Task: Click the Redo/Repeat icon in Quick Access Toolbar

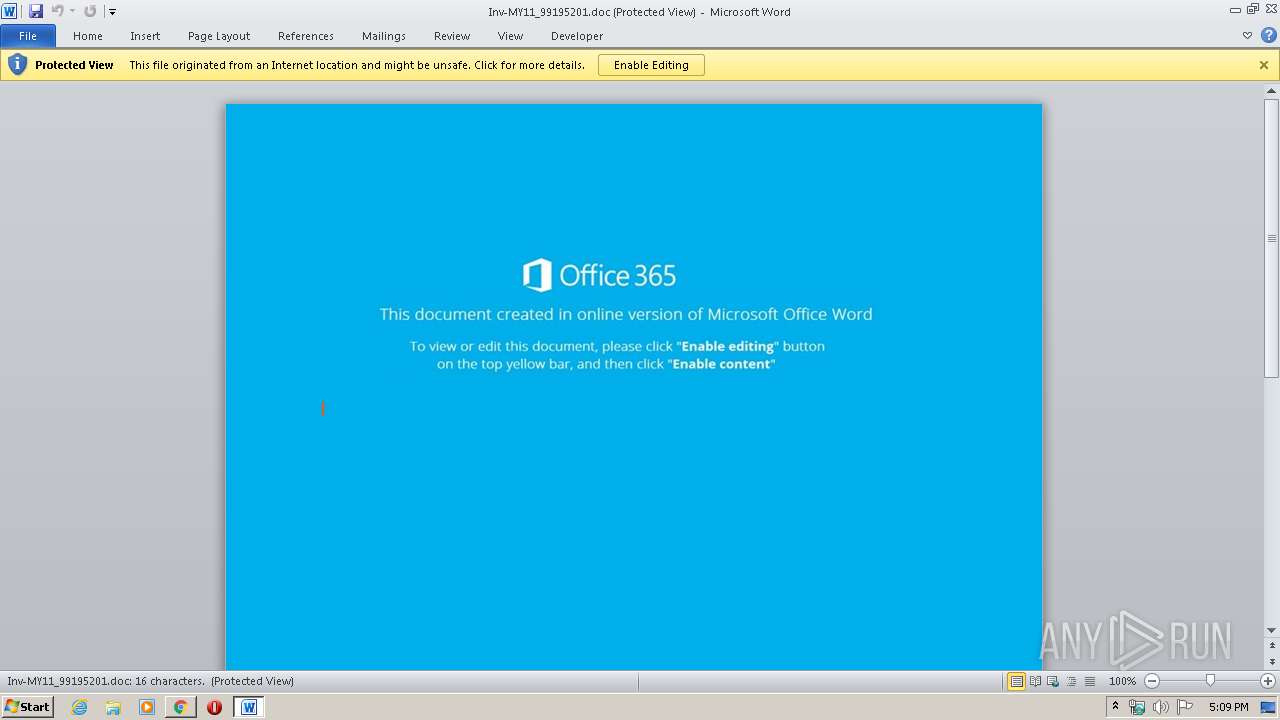Action: tap(90, 11)
